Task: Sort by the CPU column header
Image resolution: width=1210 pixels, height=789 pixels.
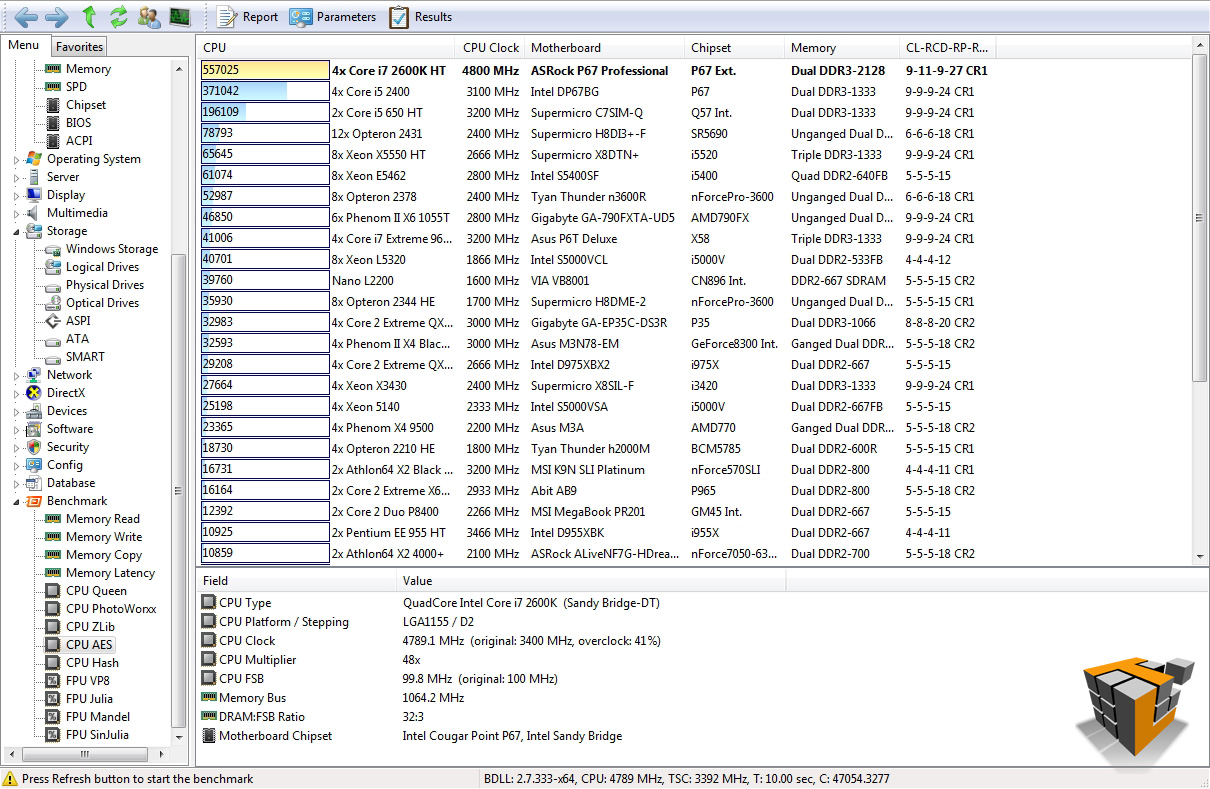Action: (x=327, y=47)
